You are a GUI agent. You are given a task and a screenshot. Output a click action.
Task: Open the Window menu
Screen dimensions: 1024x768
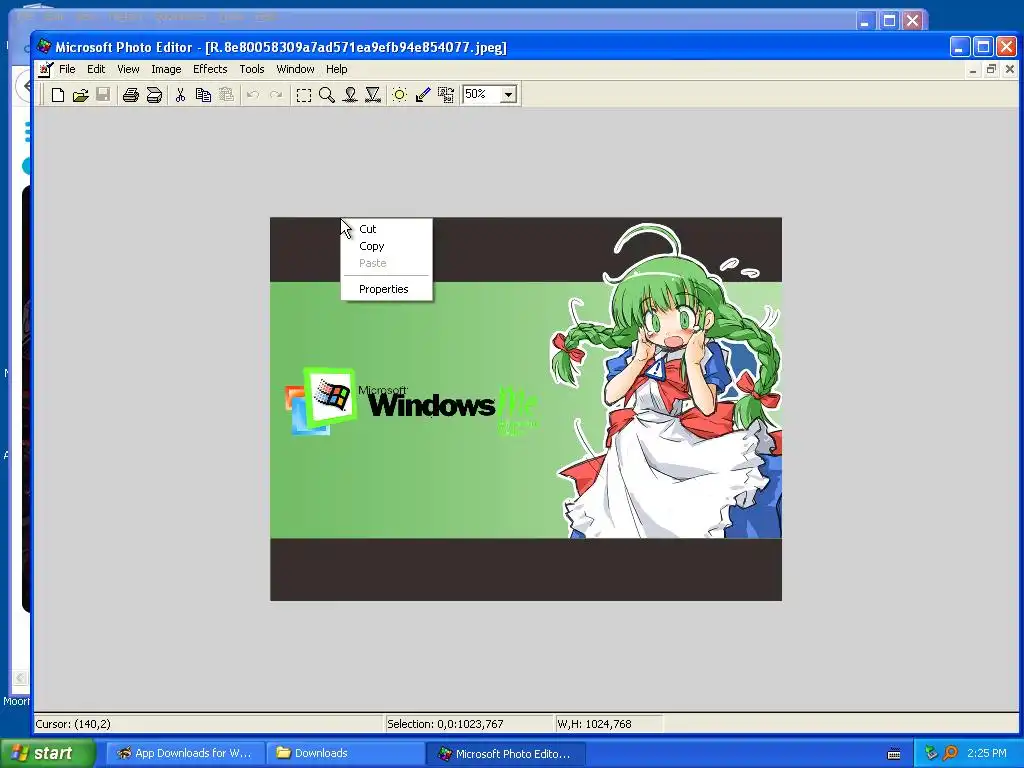pos(295,69)
